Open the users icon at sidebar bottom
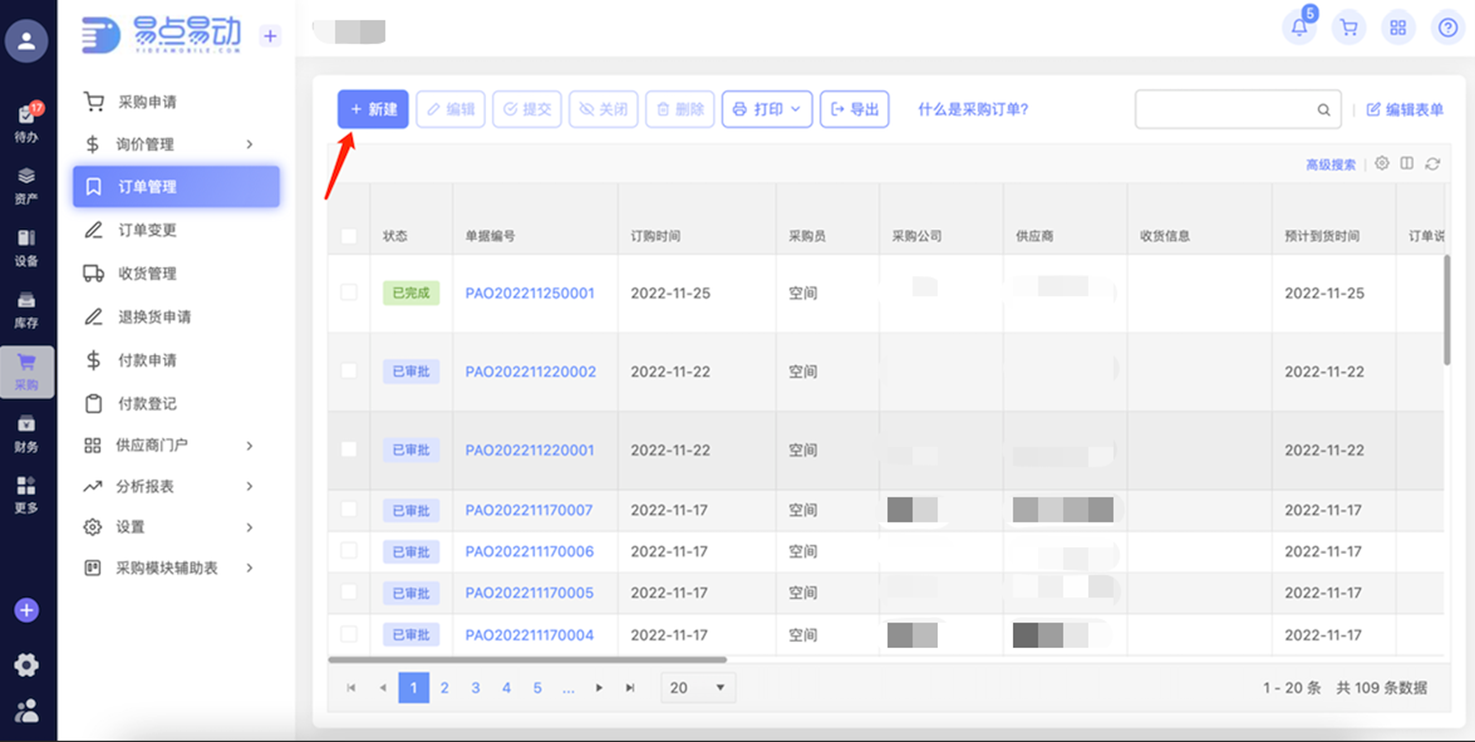This screenshot has width=1475, height=742. point(27,711)
